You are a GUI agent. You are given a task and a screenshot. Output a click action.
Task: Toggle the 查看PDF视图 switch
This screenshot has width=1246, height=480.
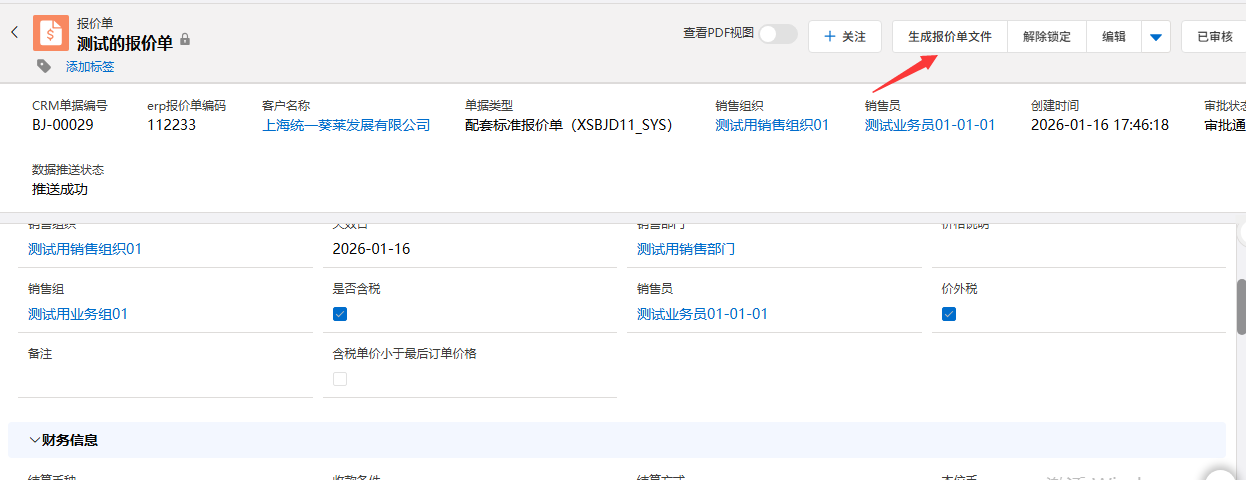coord(777,34)
